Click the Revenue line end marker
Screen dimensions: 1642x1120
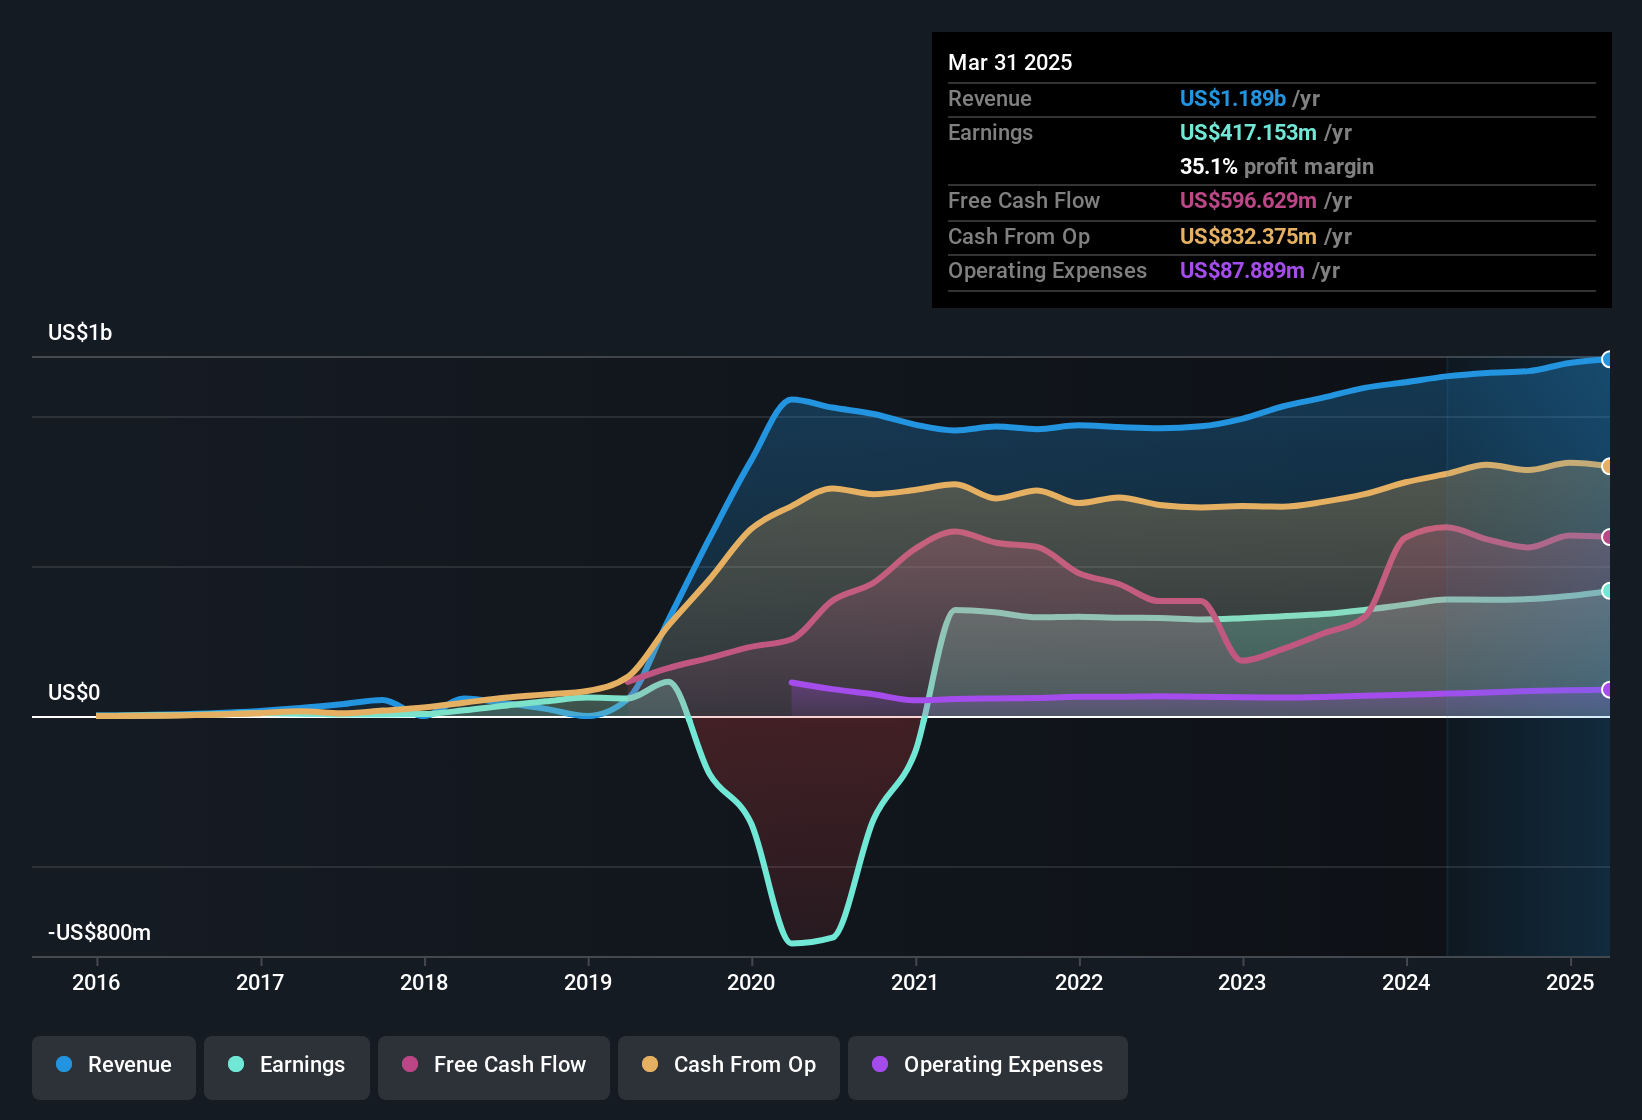pyautogui.click(x=1607, y=359)
